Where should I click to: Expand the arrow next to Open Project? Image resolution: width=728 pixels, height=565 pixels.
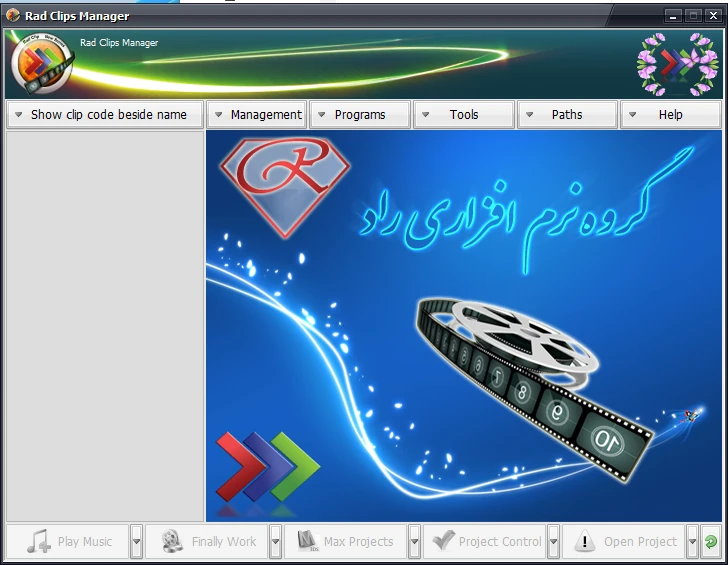(691, 542)
